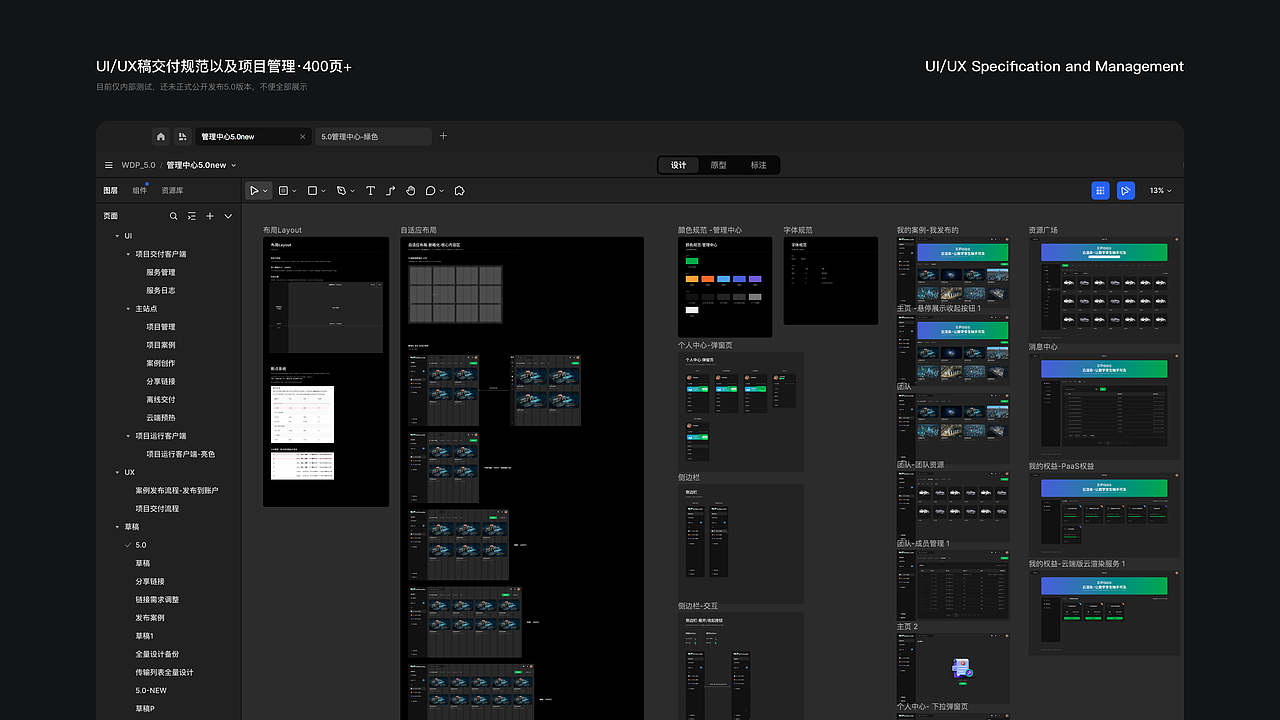Search pages with magnifier icon
The image size is (1280, 720).
(x=173, y=216)
